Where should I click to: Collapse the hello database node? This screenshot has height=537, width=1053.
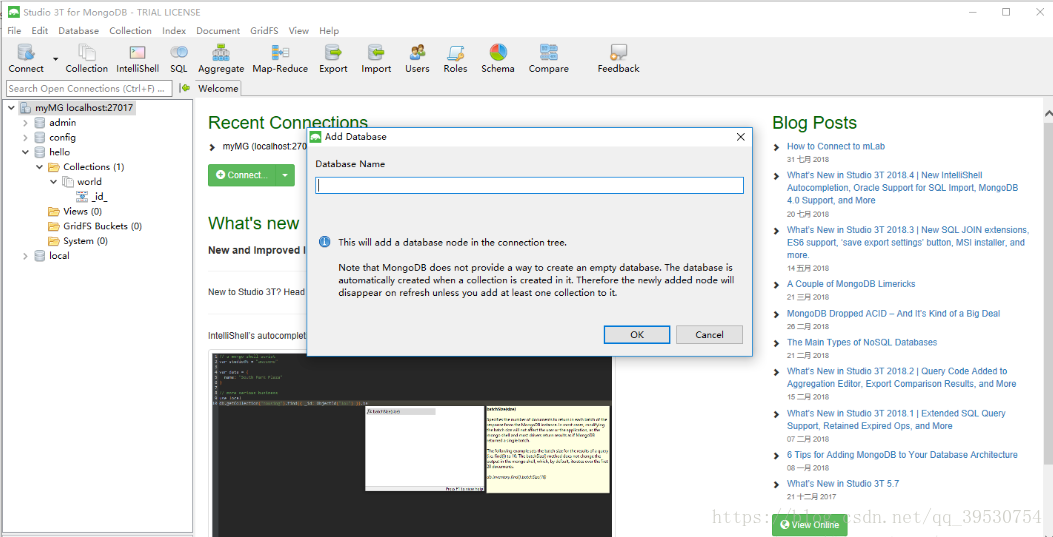pyautogui.click(x=25, y=152)
